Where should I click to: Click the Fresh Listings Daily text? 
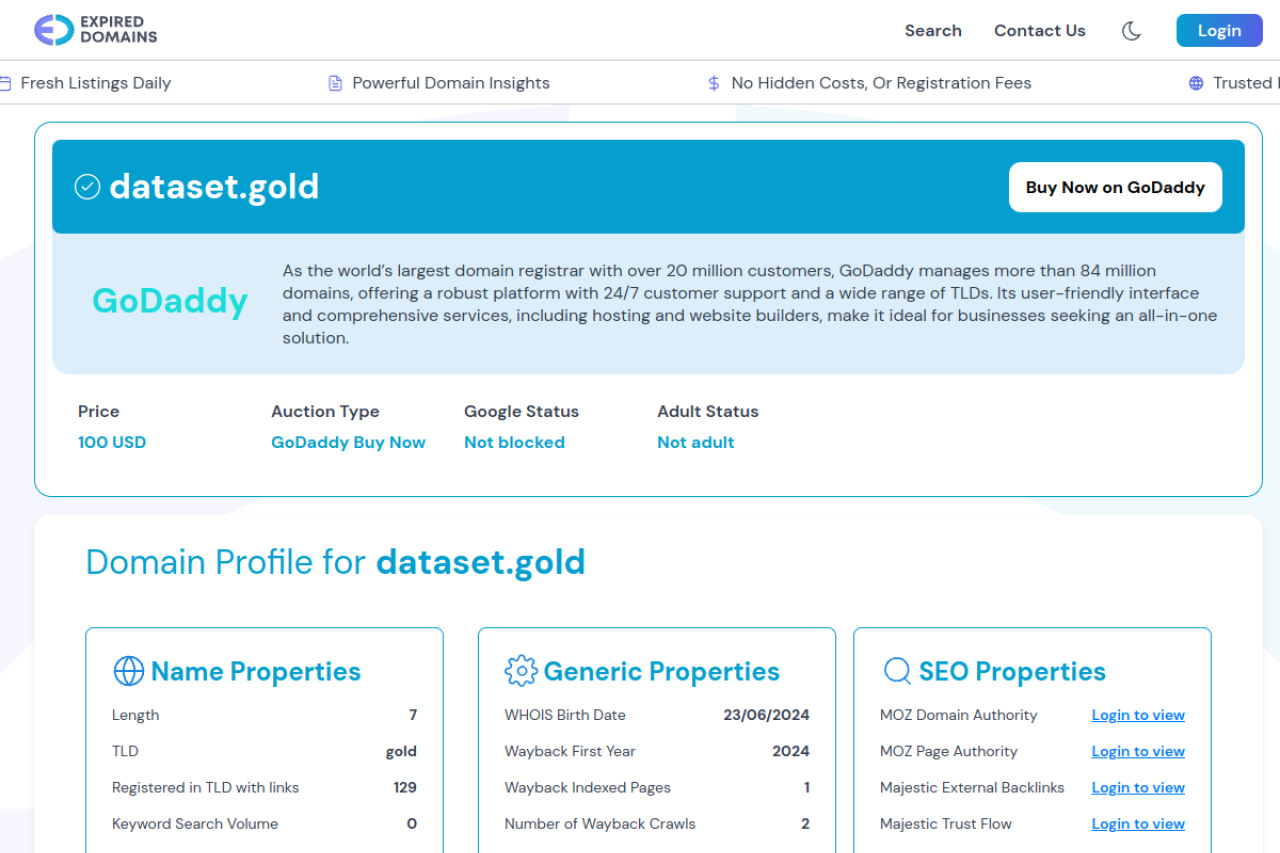pyautogui.click(x=96, y=83)
